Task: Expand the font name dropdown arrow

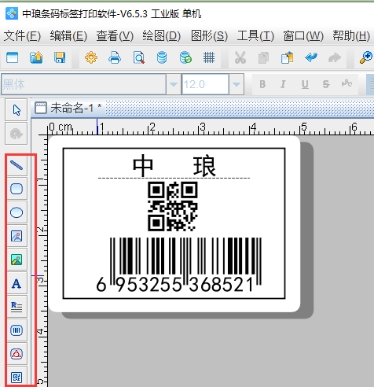Action: tap(173, 84)
